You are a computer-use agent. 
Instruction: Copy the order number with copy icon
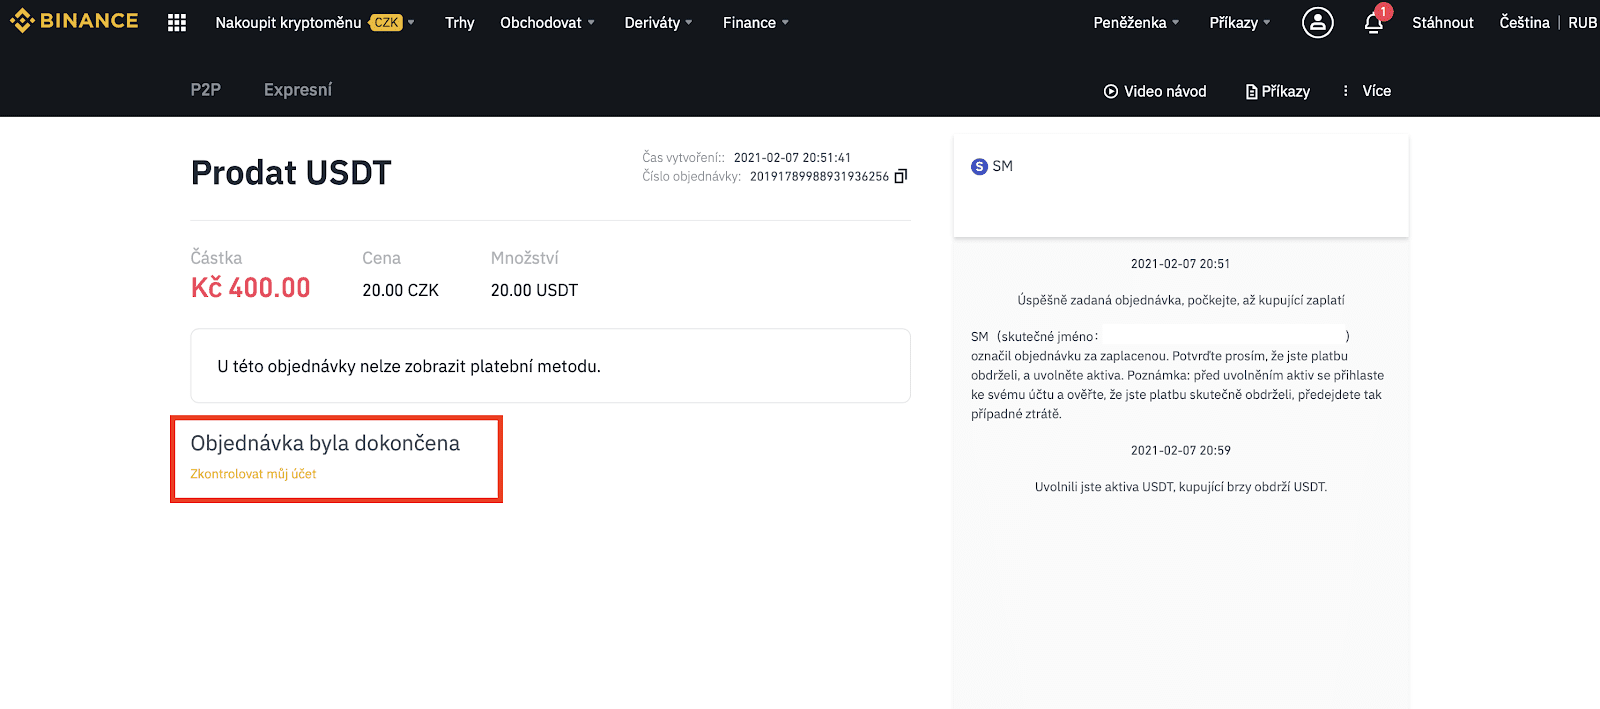tap(901, 176)
